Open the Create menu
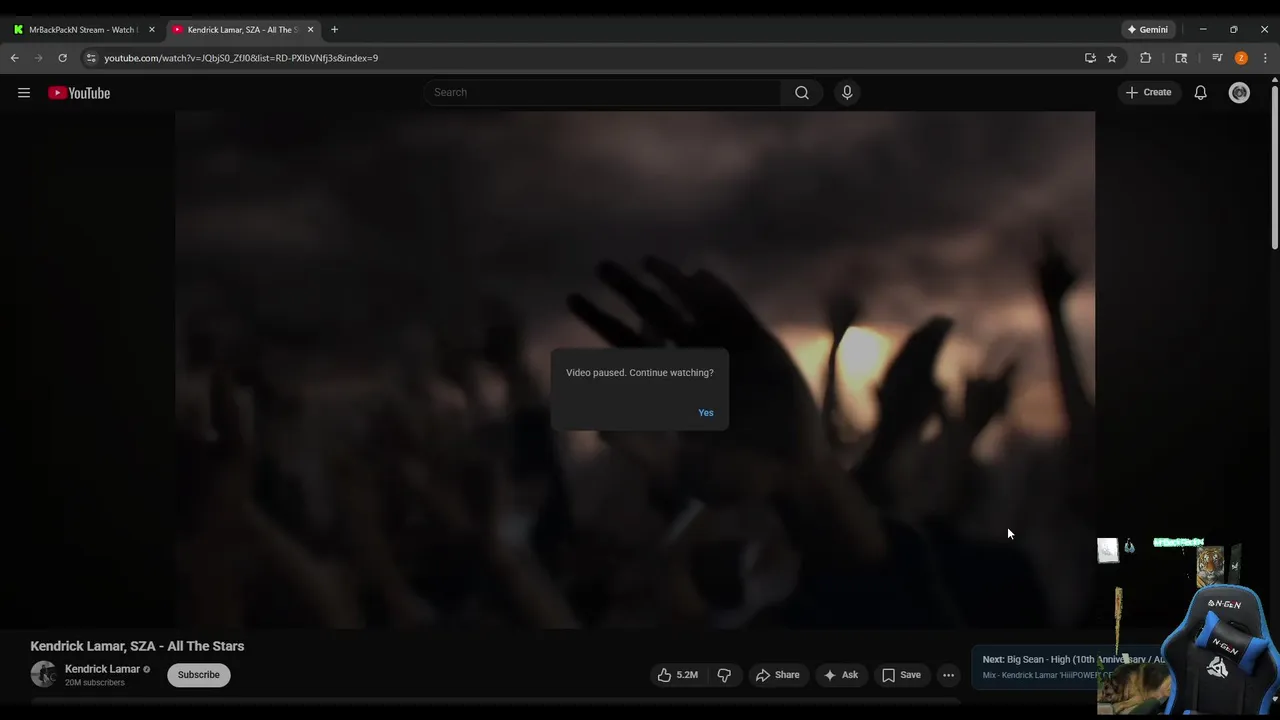The width and height of the screenshot is (1280, 720). pyautogui.click(x=1148, y=92)
